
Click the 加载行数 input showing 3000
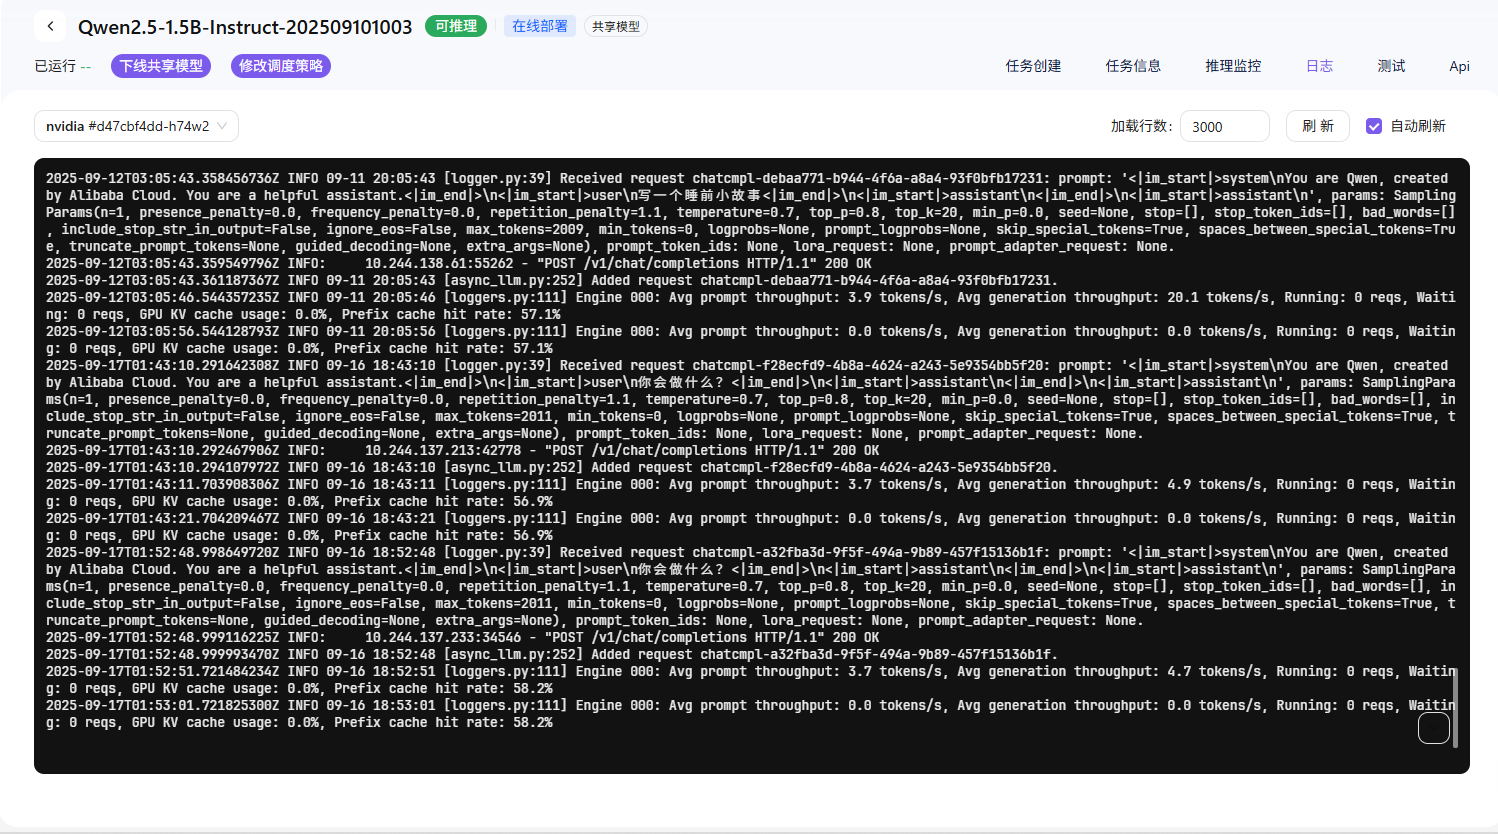(1224, 126)
